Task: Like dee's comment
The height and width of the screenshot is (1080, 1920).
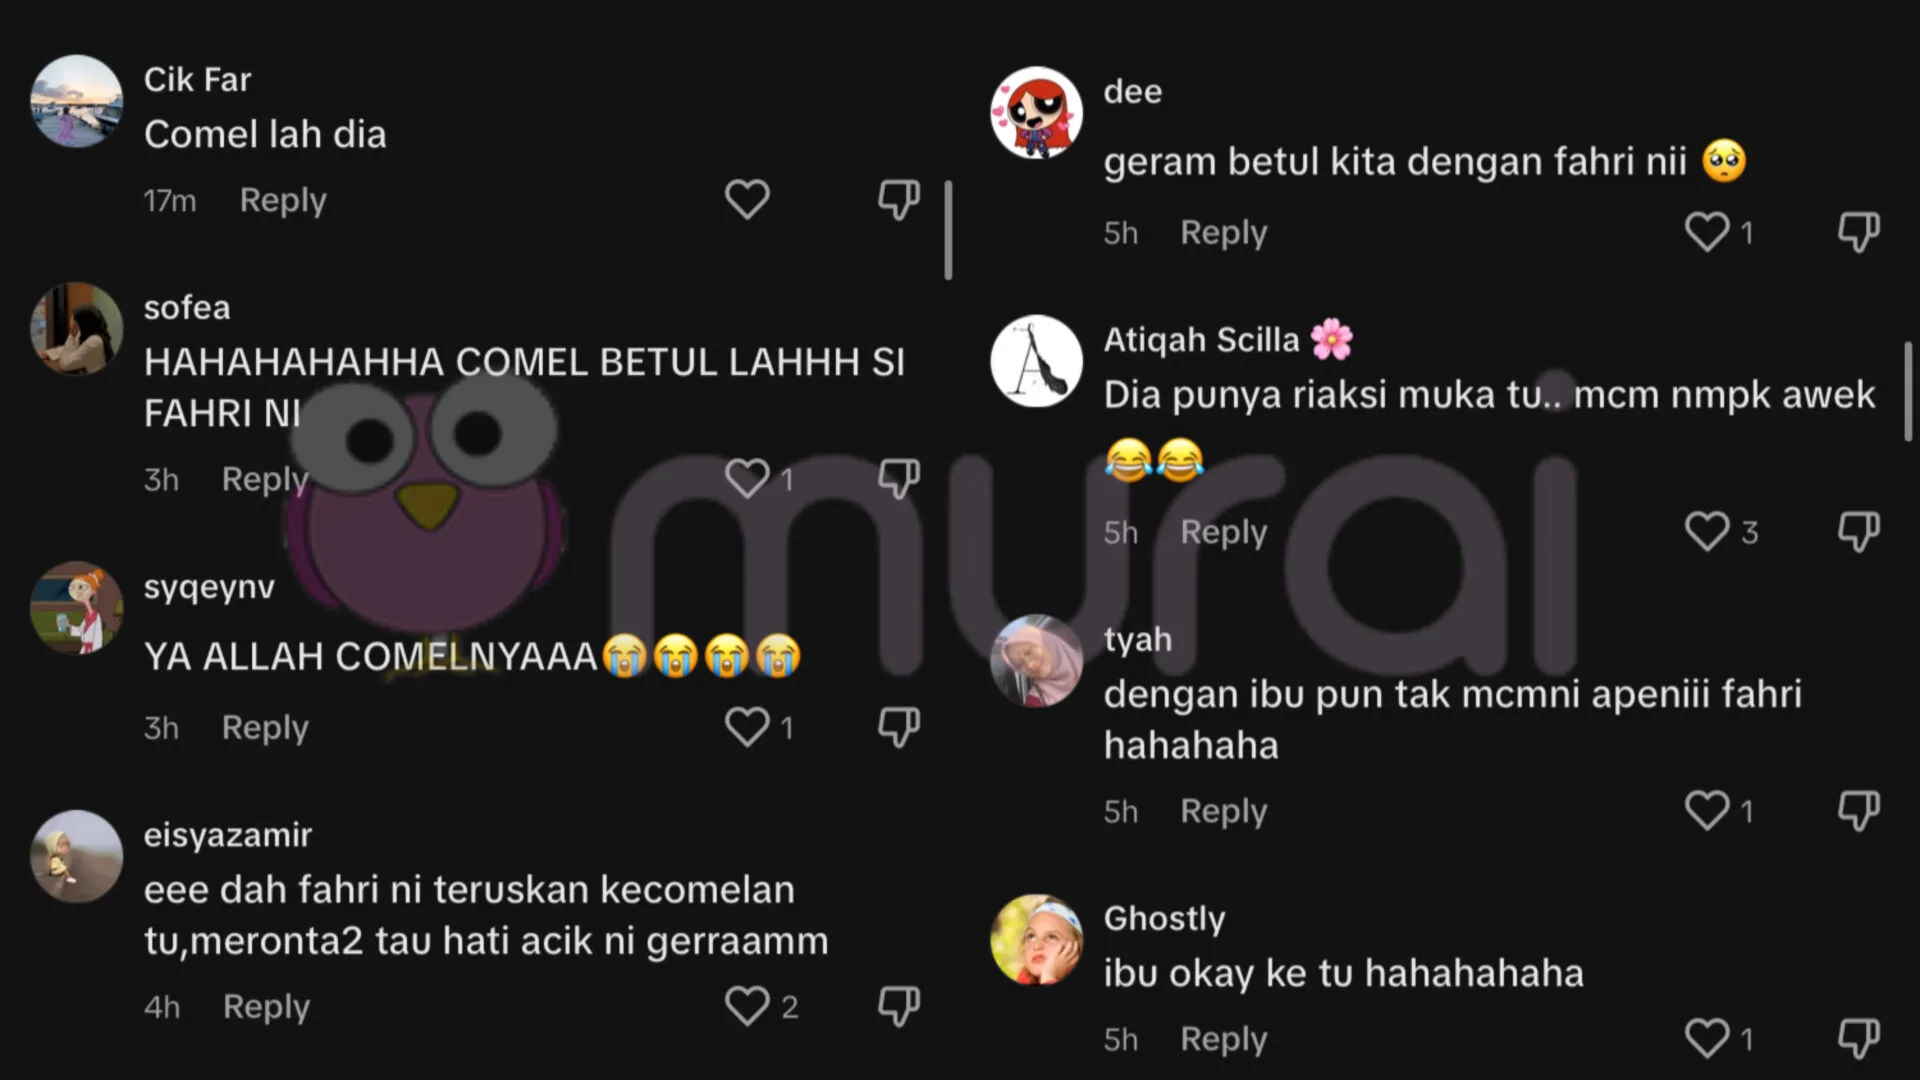Action: [x=1707, y=232]
